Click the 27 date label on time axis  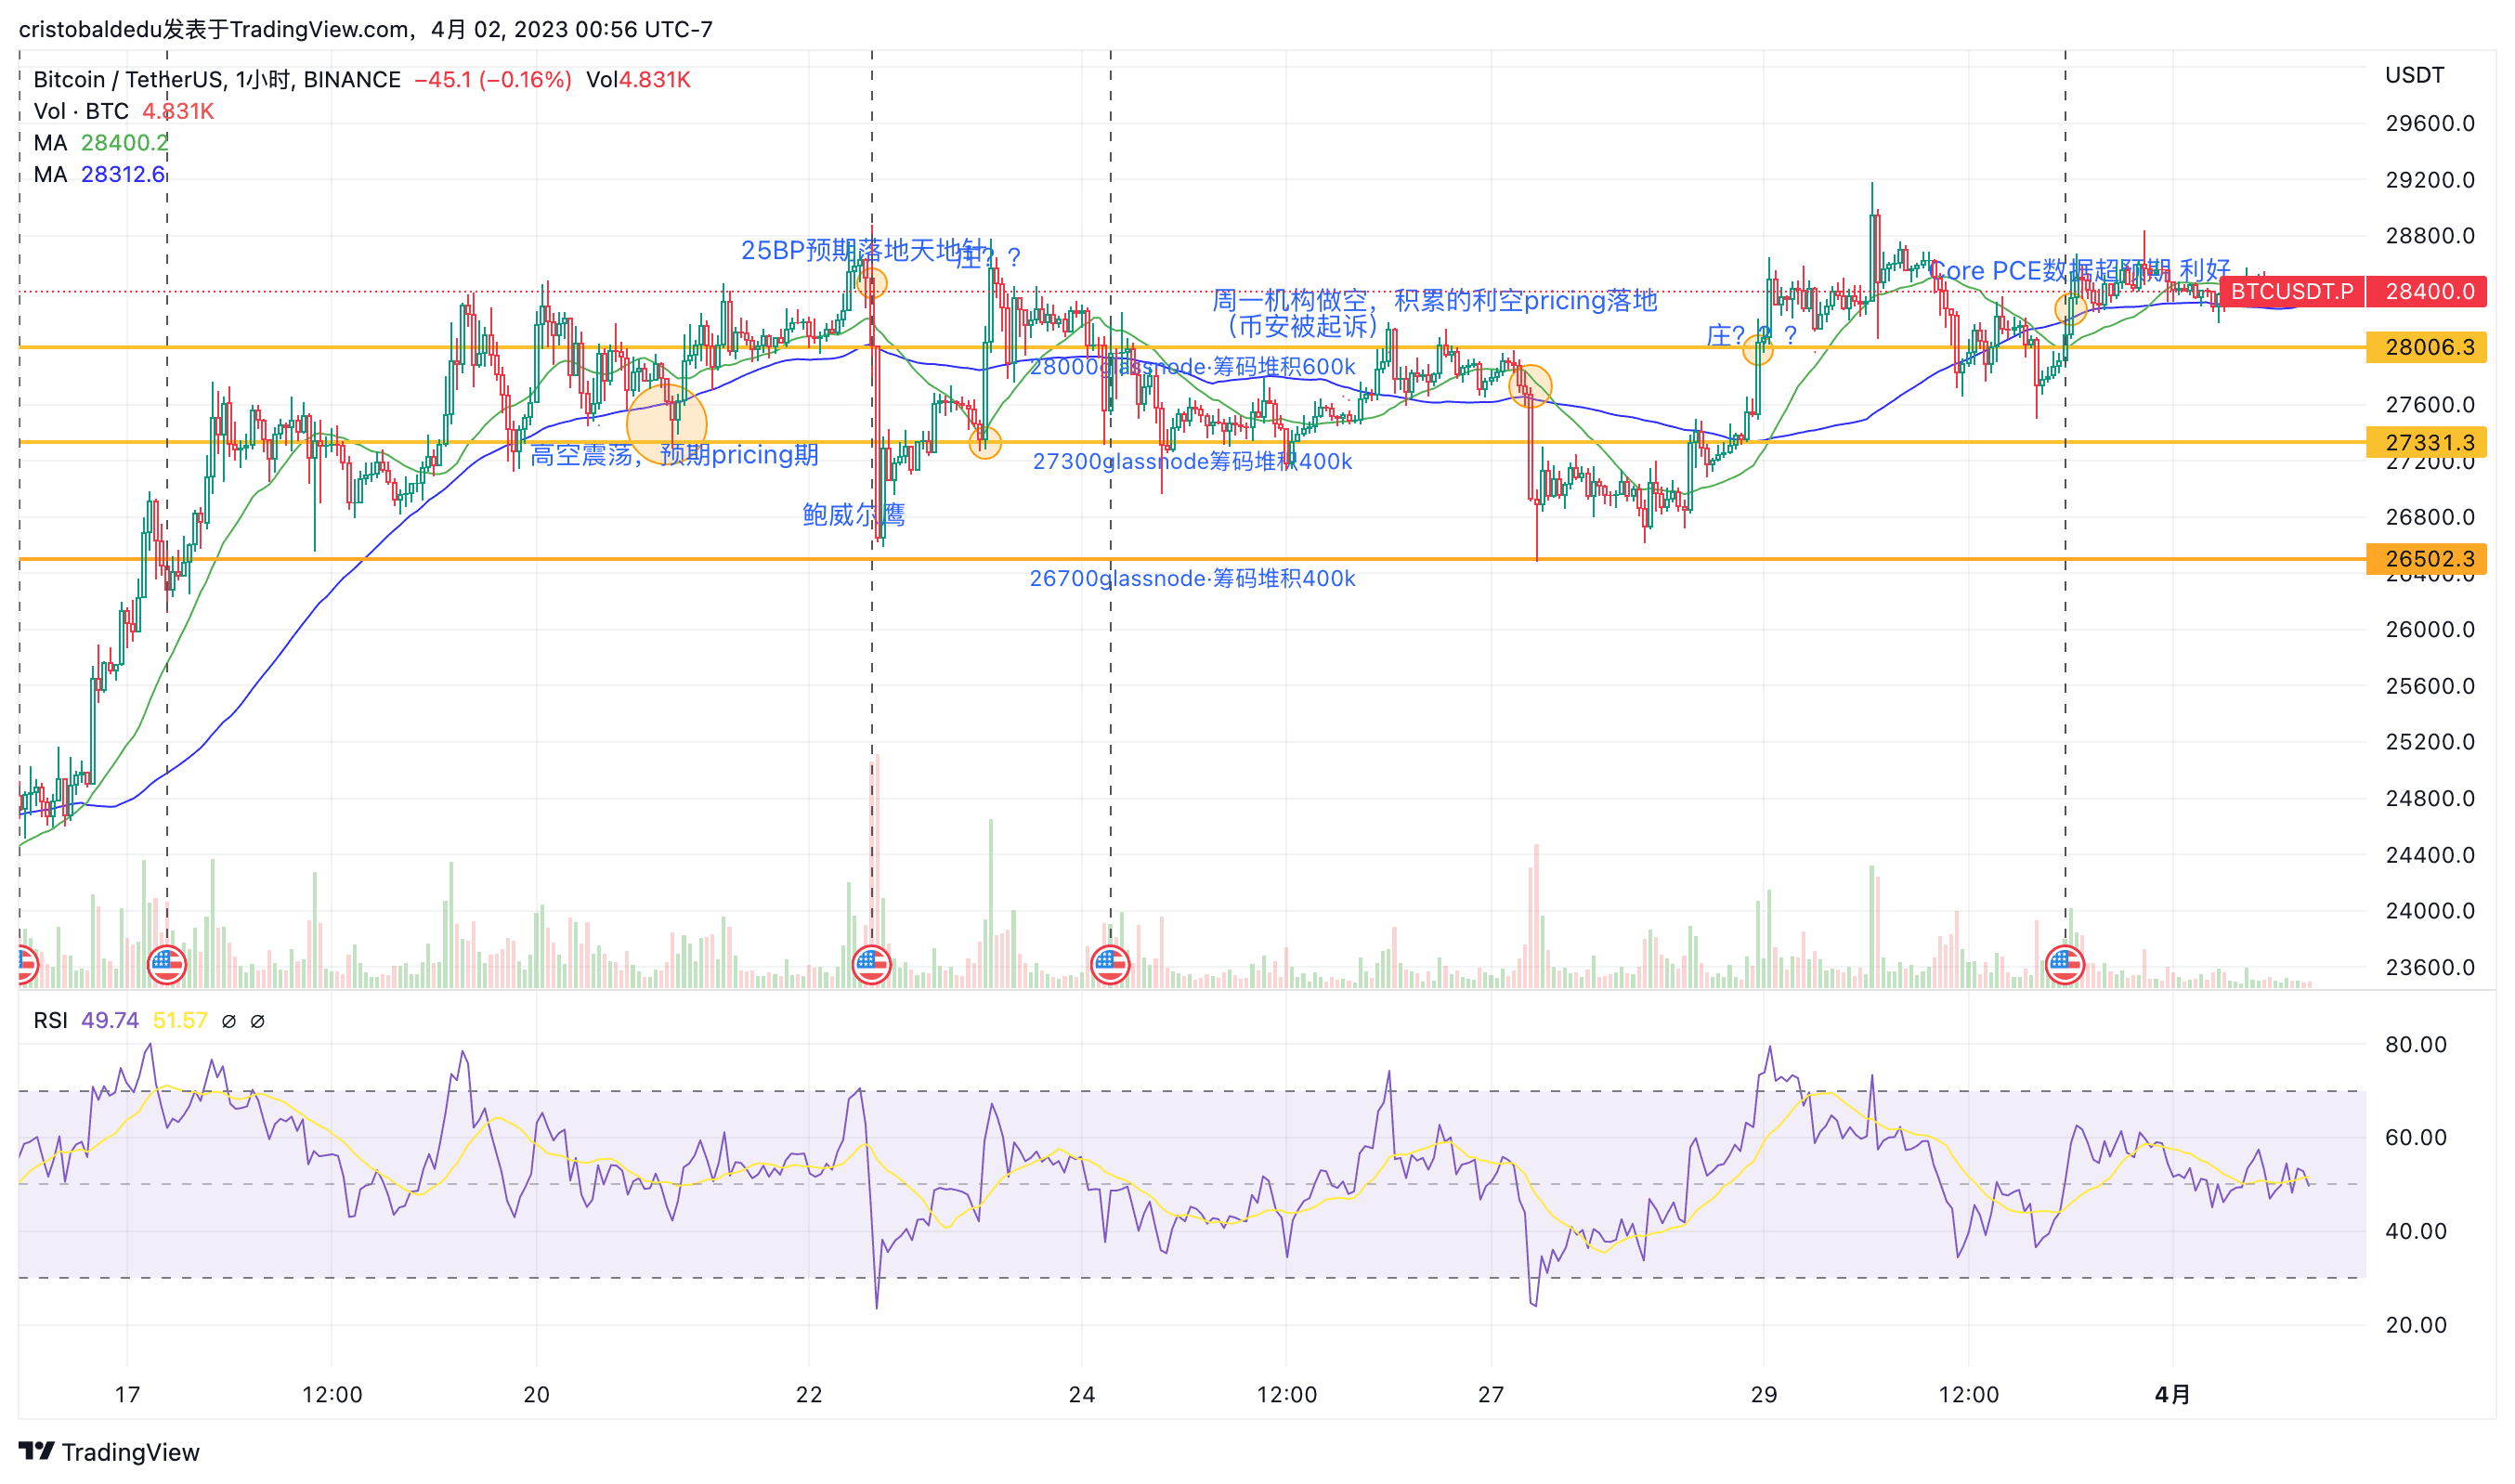coord(1490,1394)
